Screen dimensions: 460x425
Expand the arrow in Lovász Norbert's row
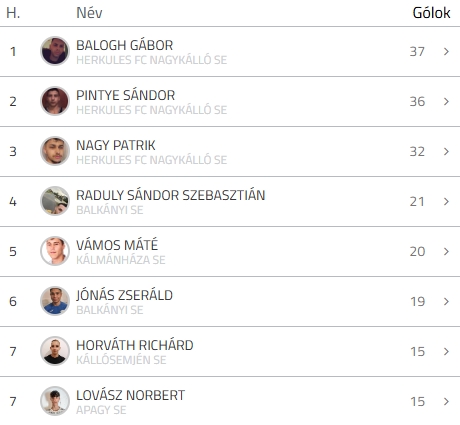pos(446,401)
